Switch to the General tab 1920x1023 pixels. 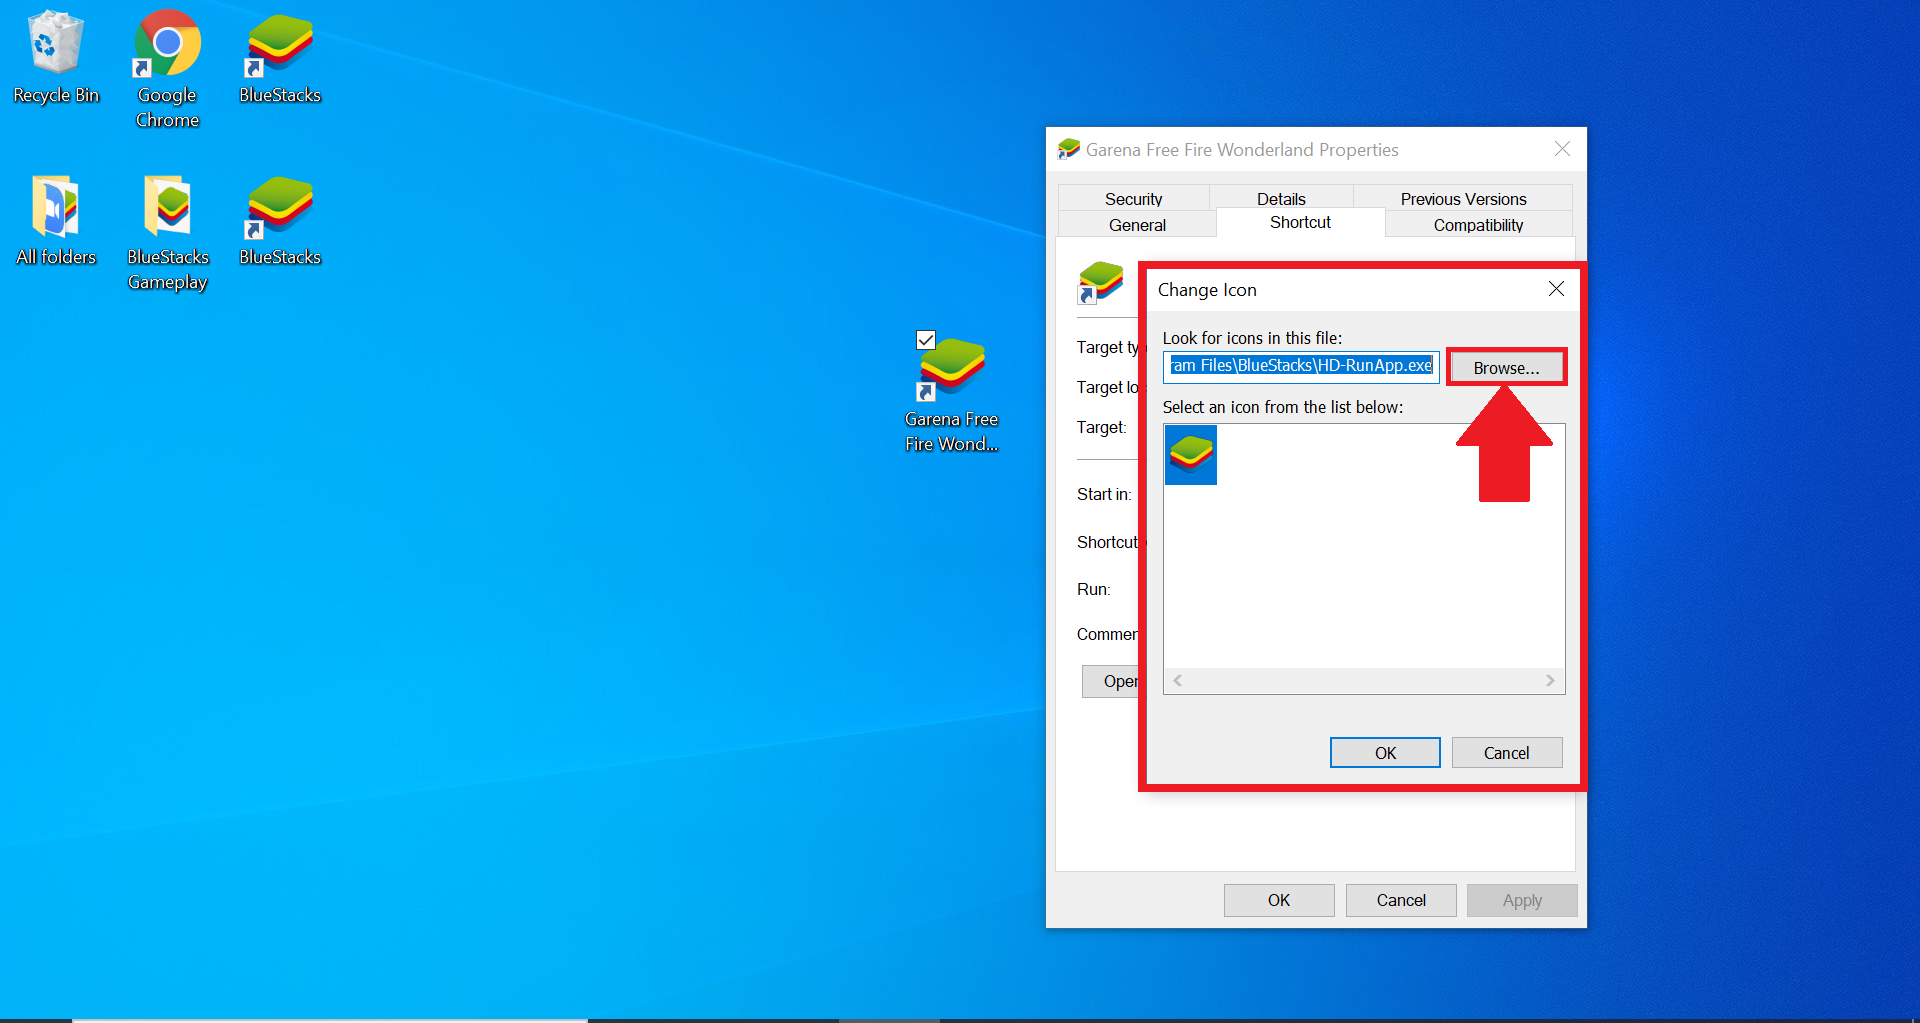1137,225
